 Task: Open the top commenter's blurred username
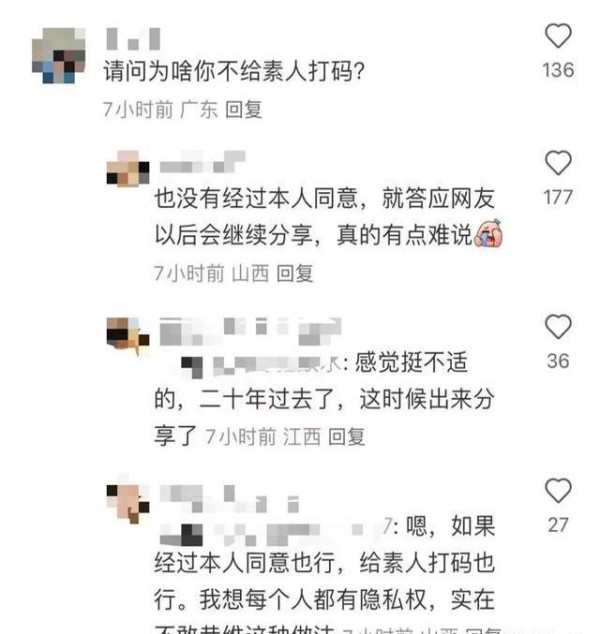click(x=133, y=39)
